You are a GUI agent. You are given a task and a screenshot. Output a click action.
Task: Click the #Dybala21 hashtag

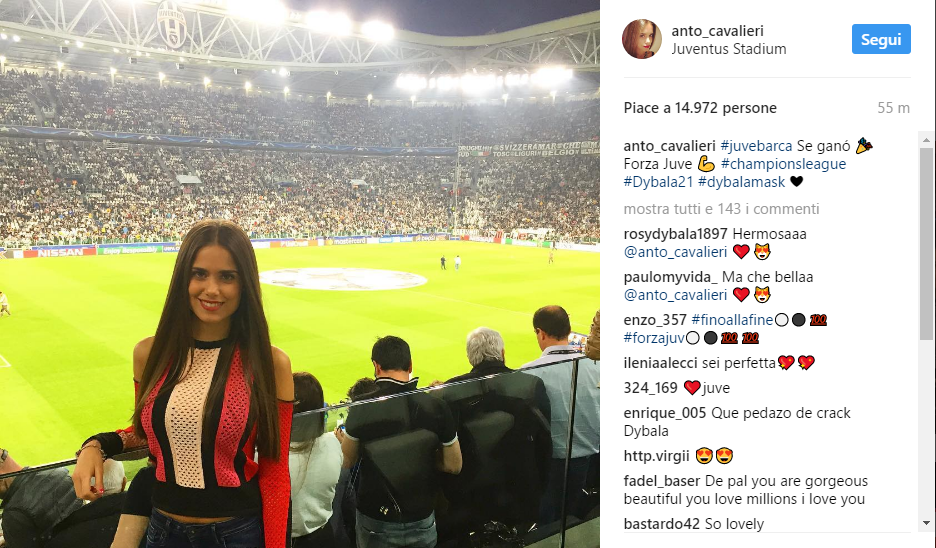click(658, 182)
